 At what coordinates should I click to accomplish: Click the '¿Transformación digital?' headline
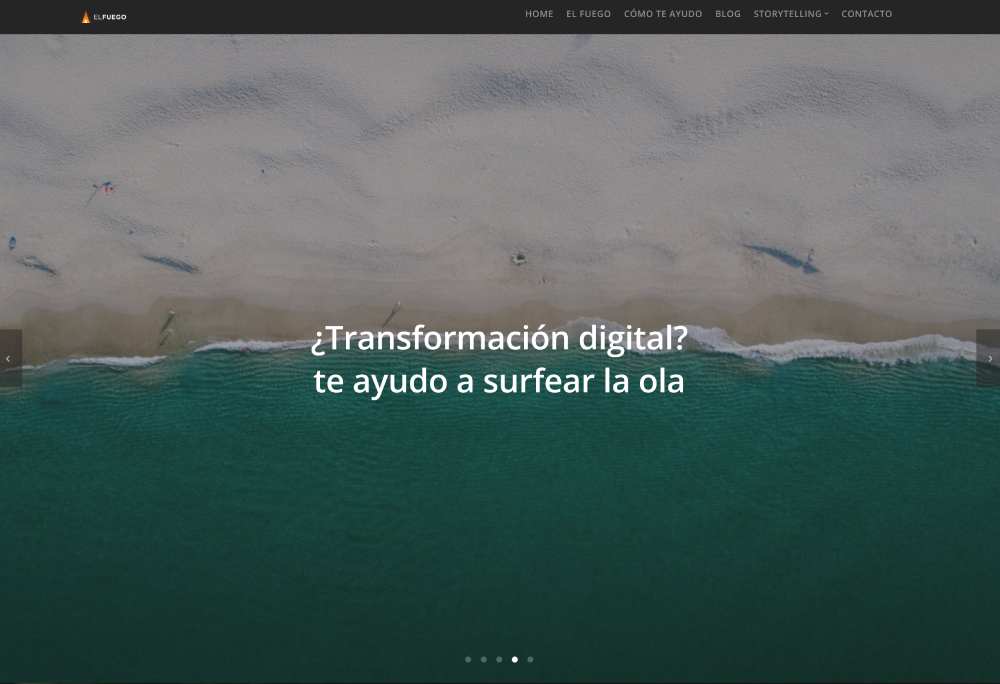click(499, 338)
